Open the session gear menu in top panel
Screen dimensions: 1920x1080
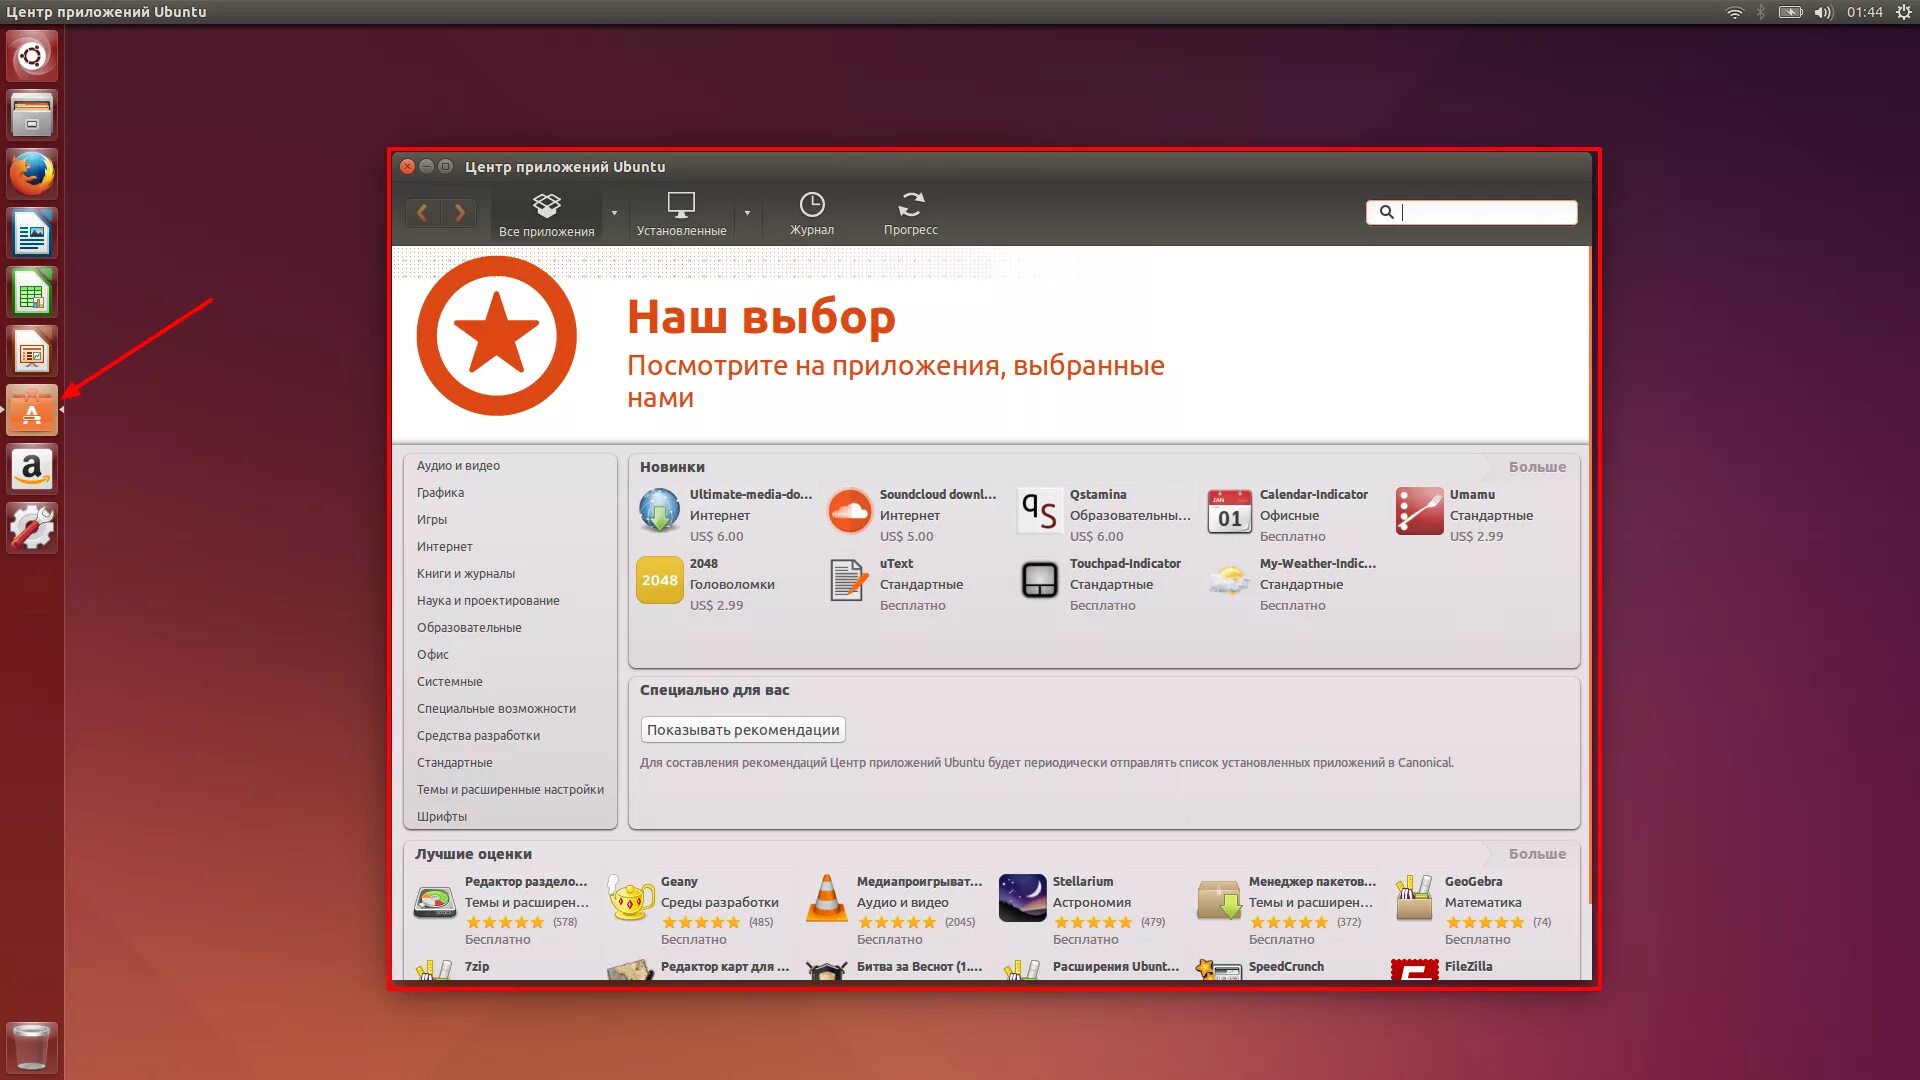point(1904,12)
